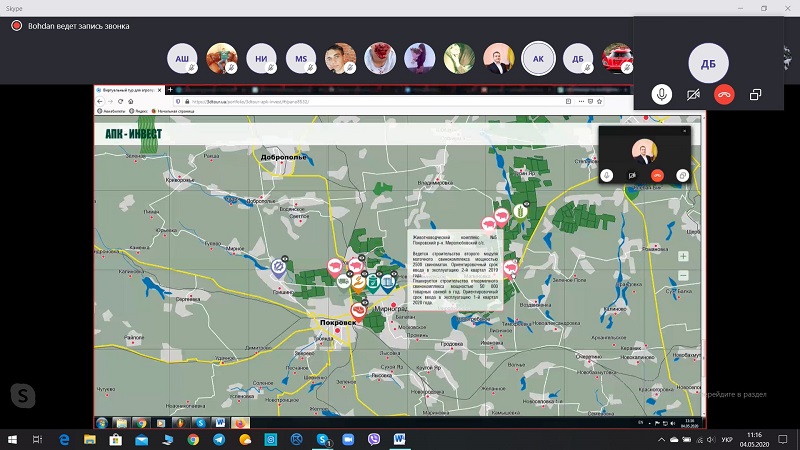Select small ДБ avatar in participant row

[578, 59]
